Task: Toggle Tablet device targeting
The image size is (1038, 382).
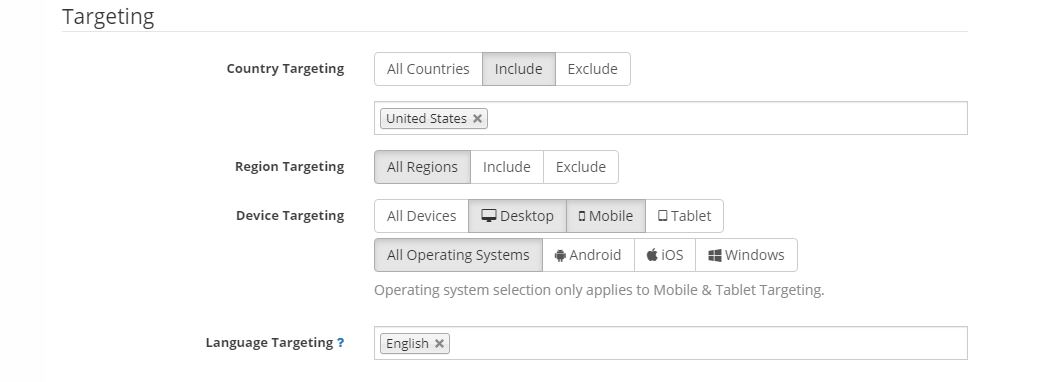Action: point(684,216)
